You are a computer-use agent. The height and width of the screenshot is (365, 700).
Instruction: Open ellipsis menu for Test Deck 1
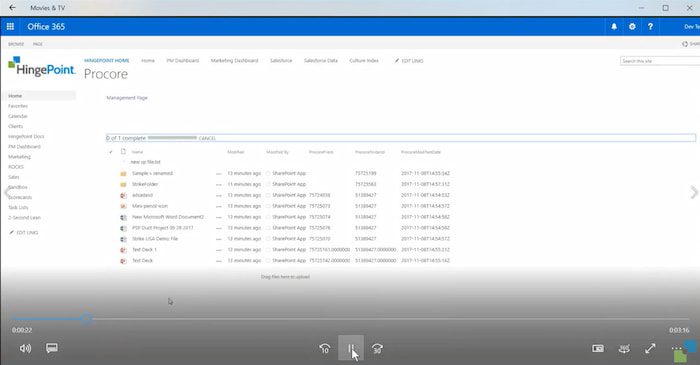pos(219,250)
